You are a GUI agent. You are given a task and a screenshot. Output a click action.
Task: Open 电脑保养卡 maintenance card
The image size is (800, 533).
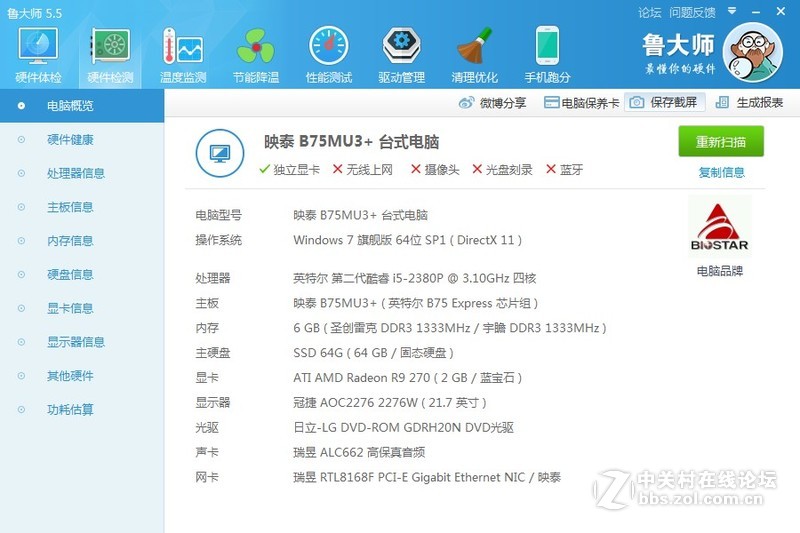582,103
